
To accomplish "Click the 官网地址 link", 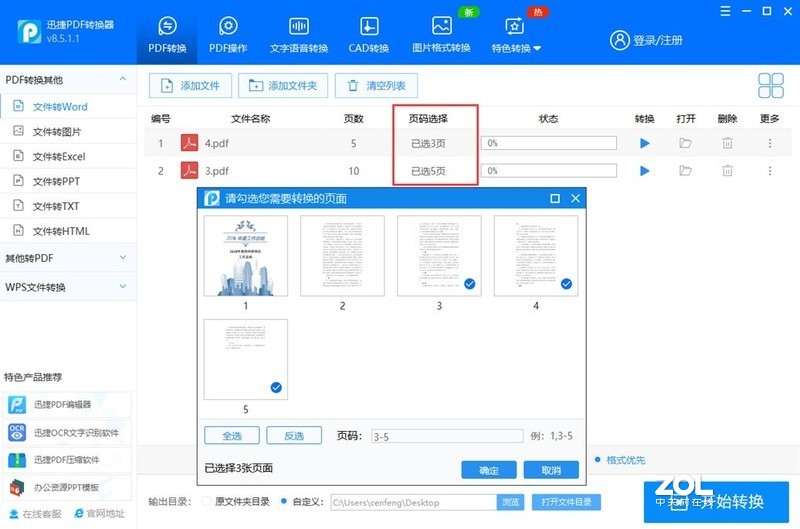I will (99, 514).
